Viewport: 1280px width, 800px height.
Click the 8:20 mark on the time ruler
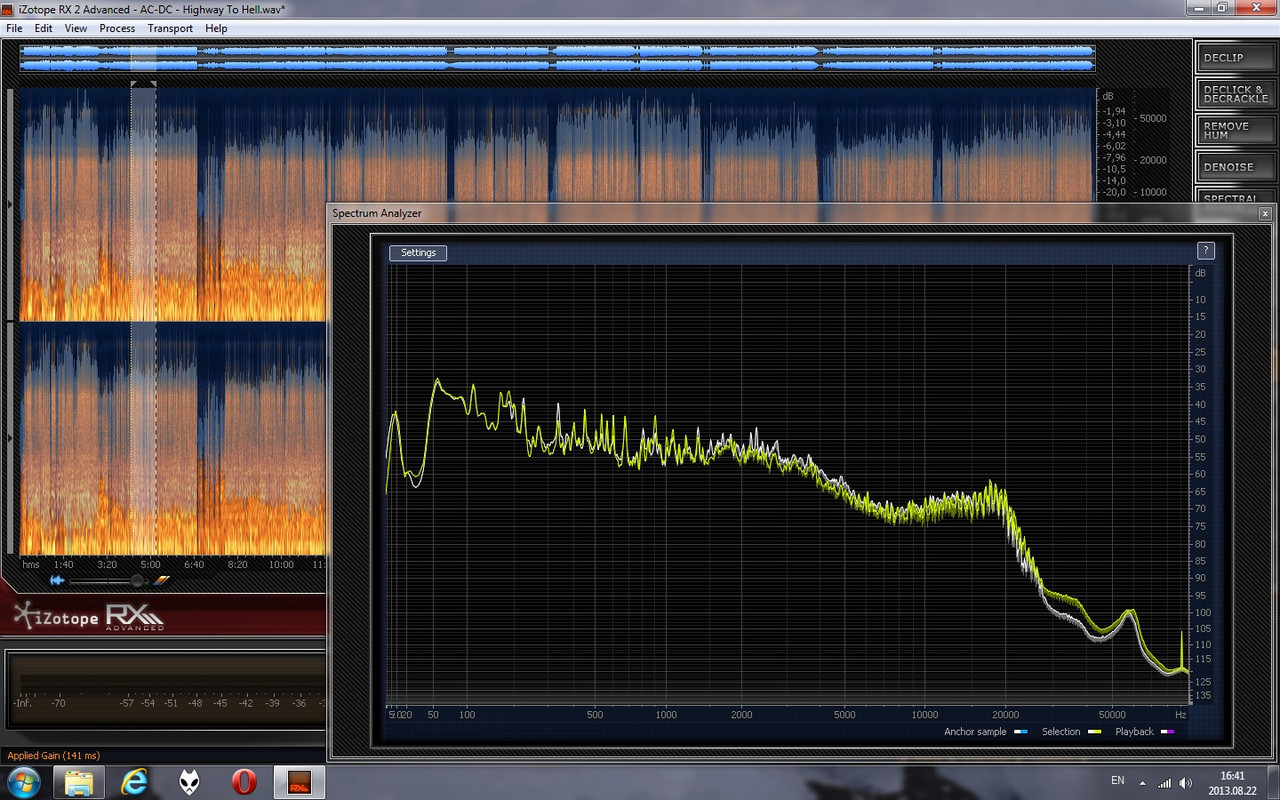coord(238,564)
